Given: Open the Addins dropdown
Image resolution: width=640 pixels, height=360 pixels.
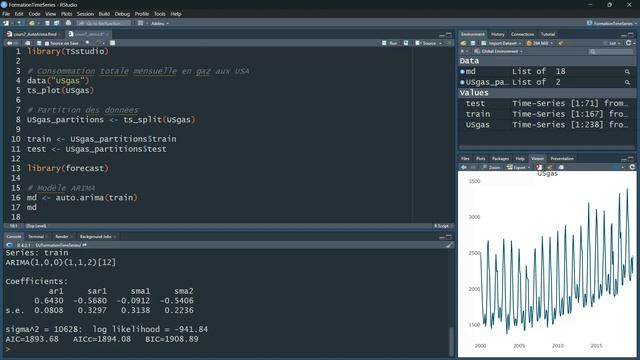Looking at the screenshot, I should pos(160,24).
